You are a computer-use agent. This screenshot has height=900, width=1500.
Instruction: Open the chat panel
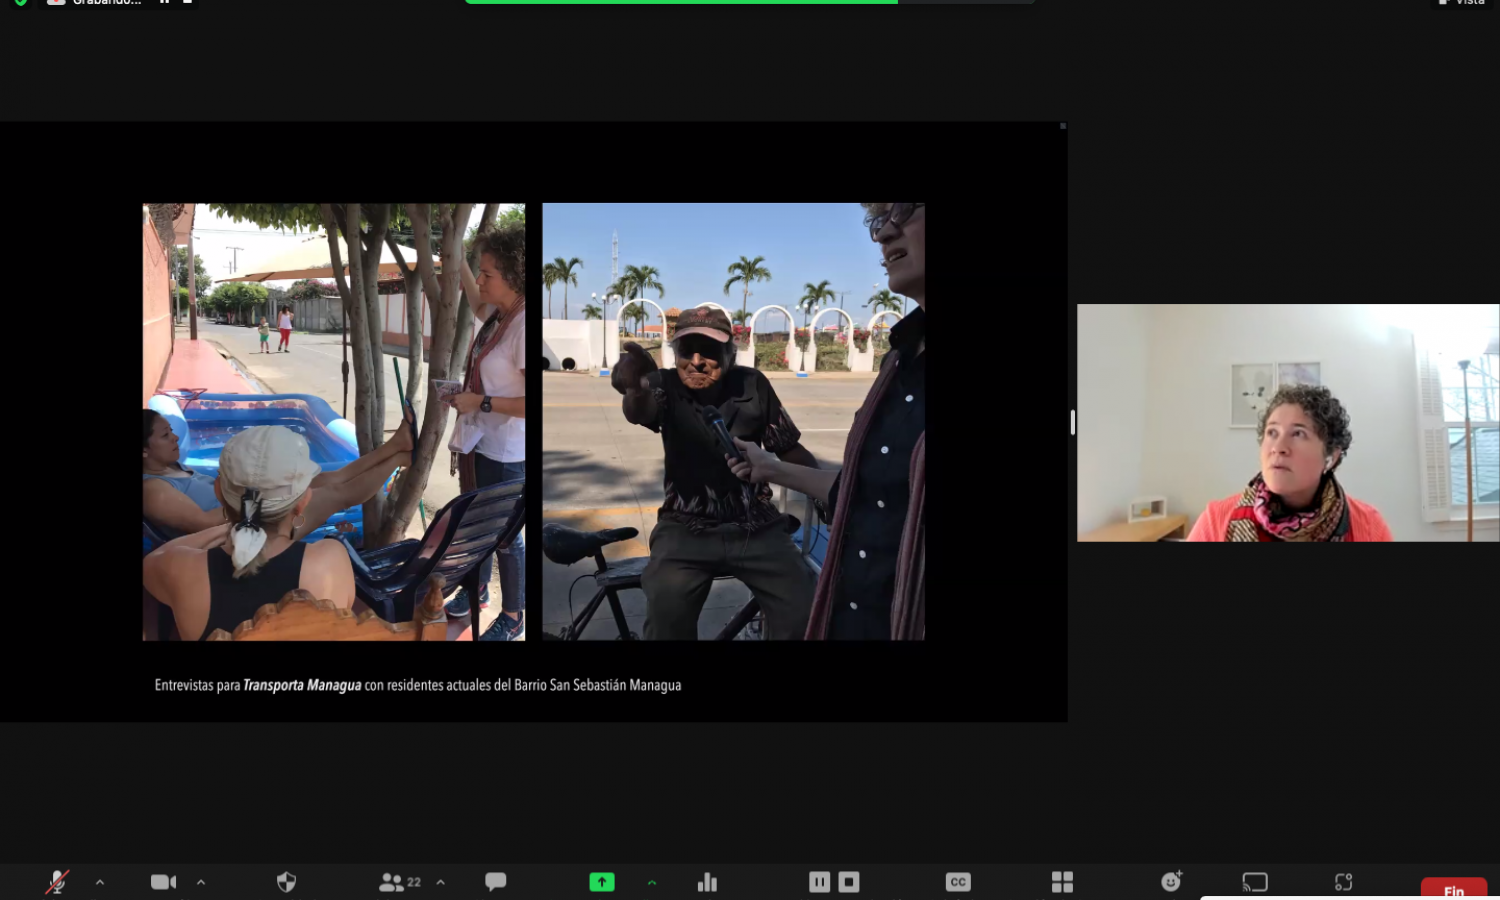[495, 881]
